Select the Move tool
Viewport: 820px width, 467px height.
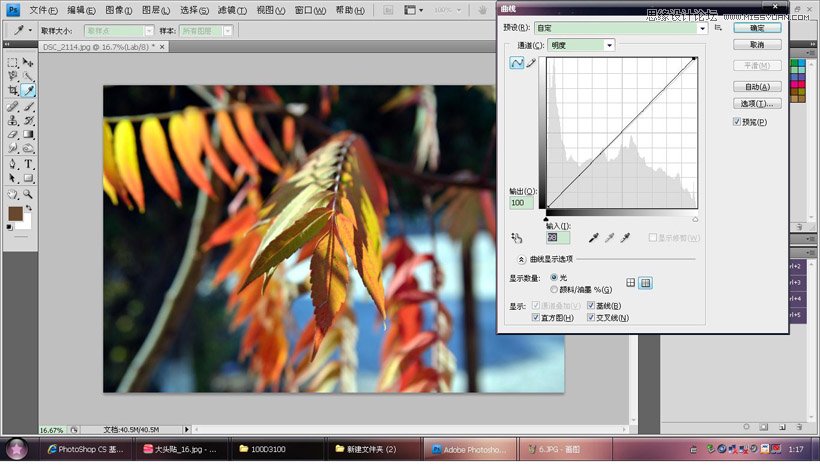click(x=28, y=63)
